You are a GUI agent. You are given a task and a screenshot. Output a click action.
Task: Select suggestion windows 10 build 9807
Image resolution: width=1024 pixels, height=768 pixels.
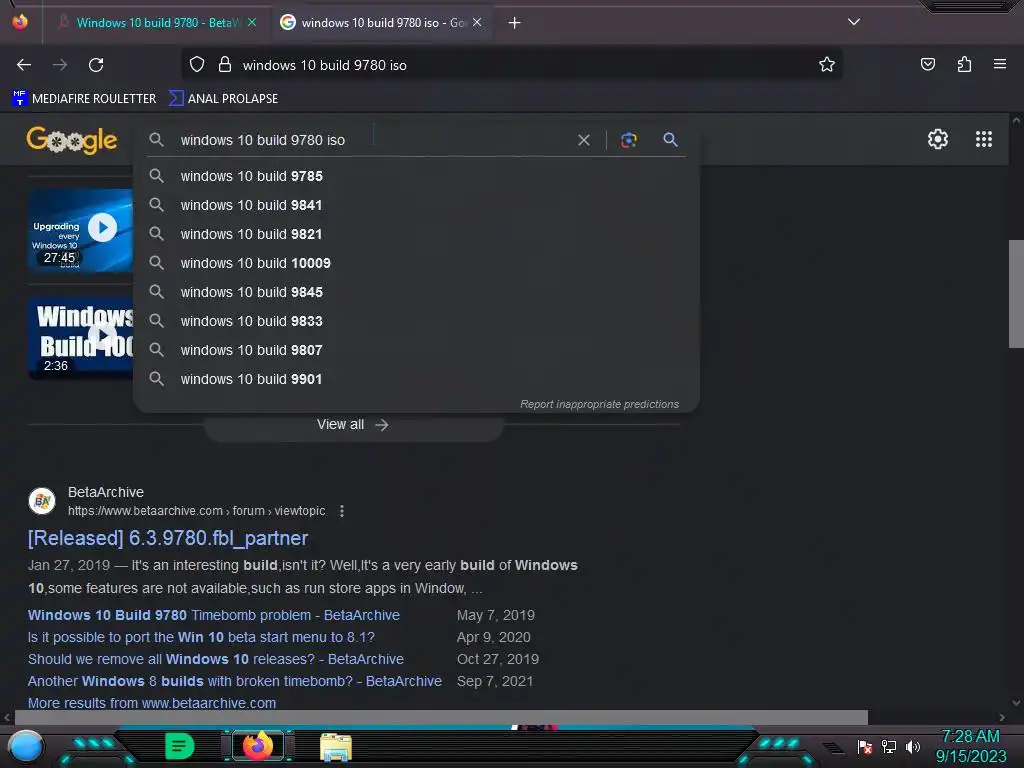pyautogui.click(x=416, y=350)
